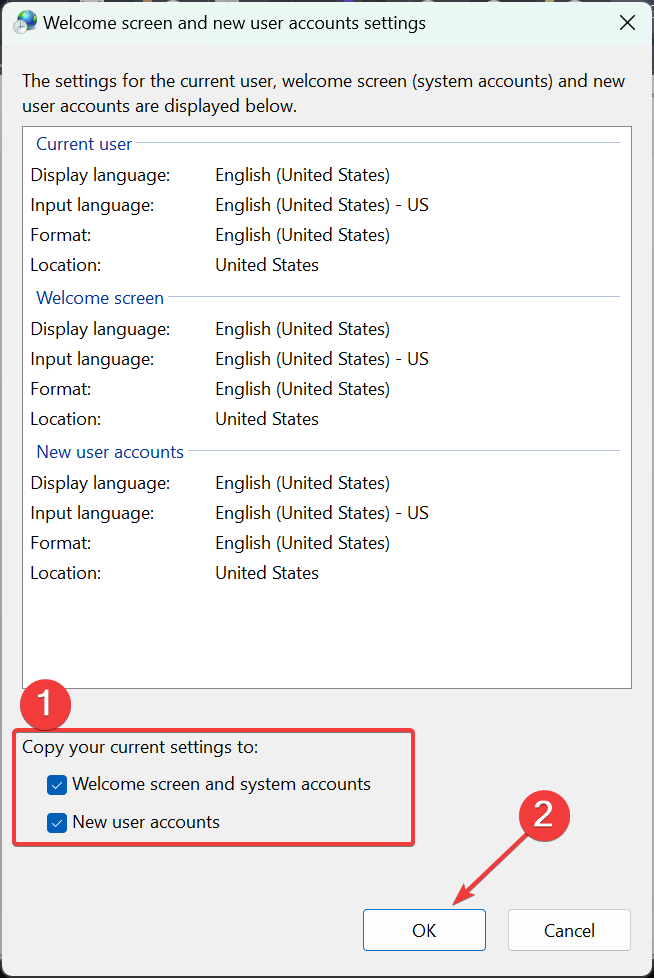Close the Welcome screen settings dialog
The width and height of the screenshot is (654, 978).
pos(627,22)
